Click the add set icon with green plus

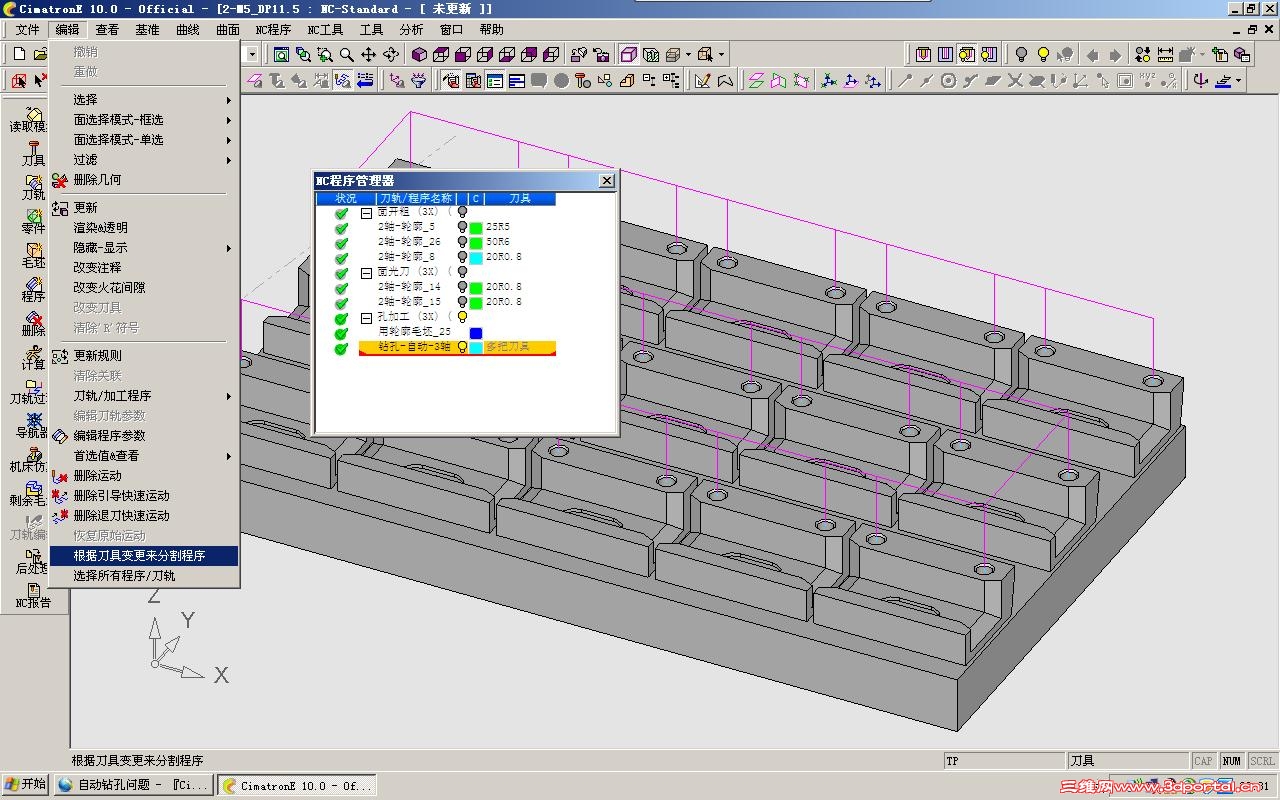1219,54
